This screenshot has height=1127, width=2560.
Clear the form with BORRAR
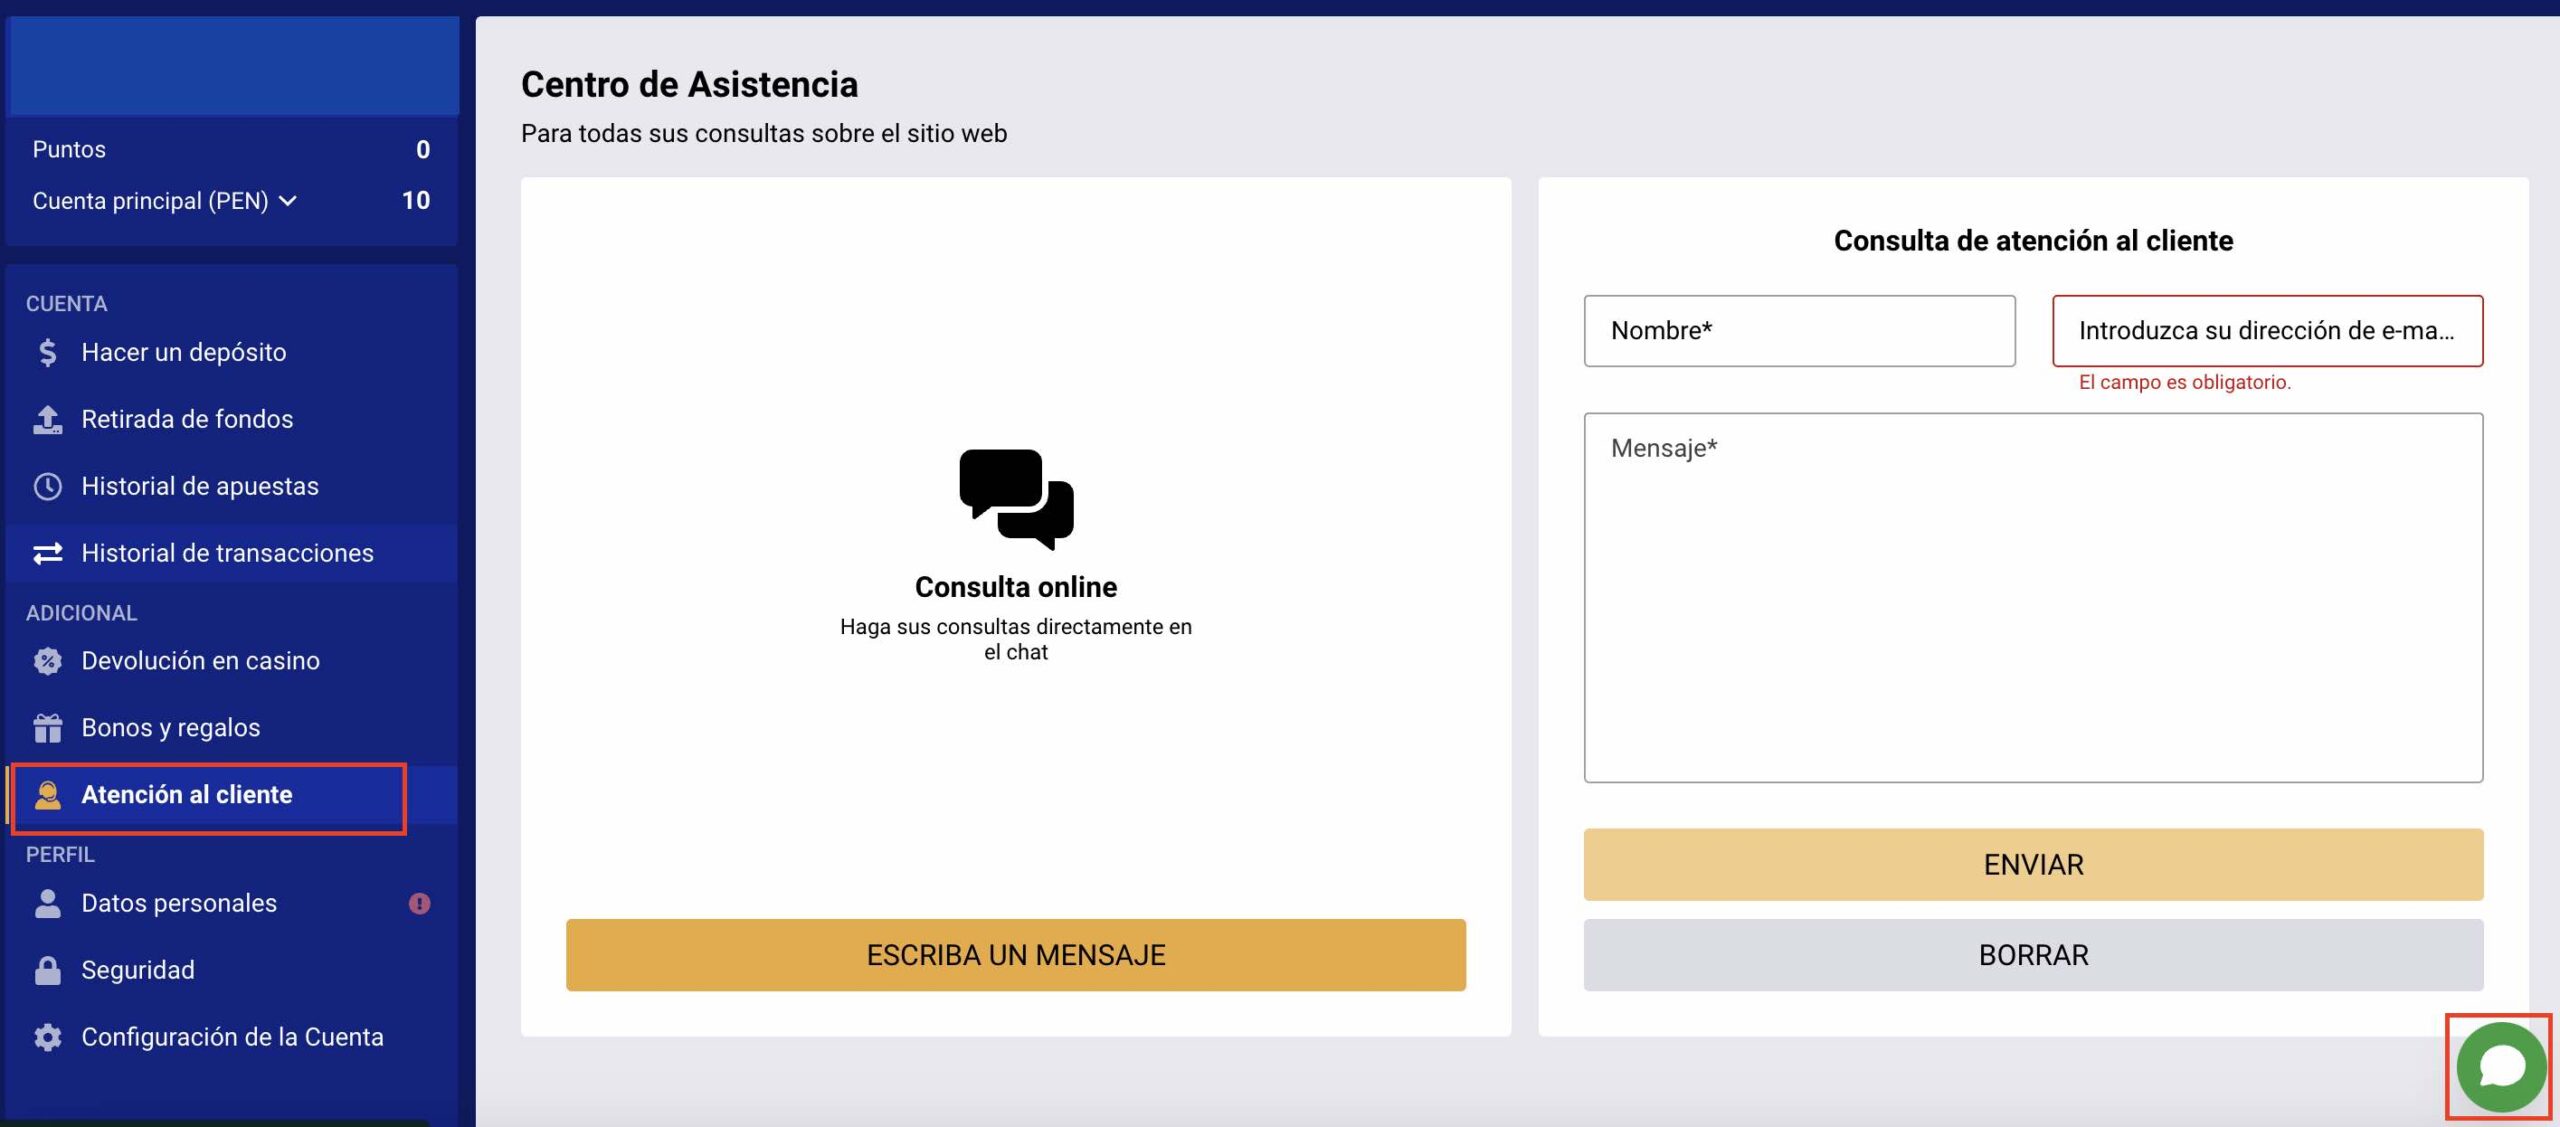2033,955
